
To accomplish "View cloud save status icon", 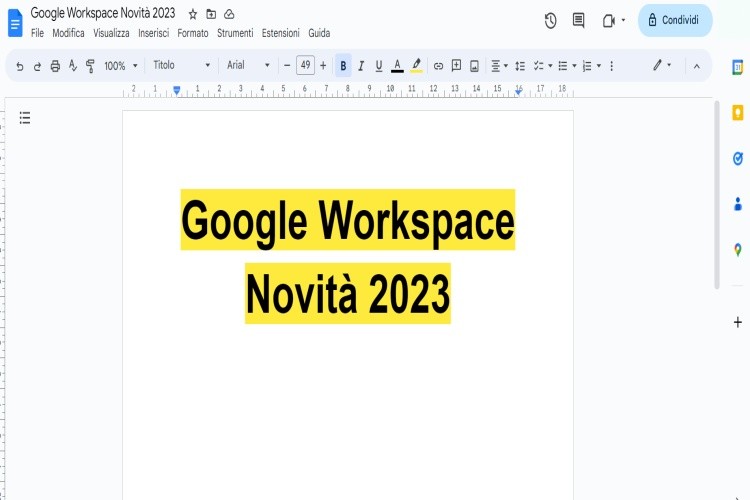I will 229,14.
